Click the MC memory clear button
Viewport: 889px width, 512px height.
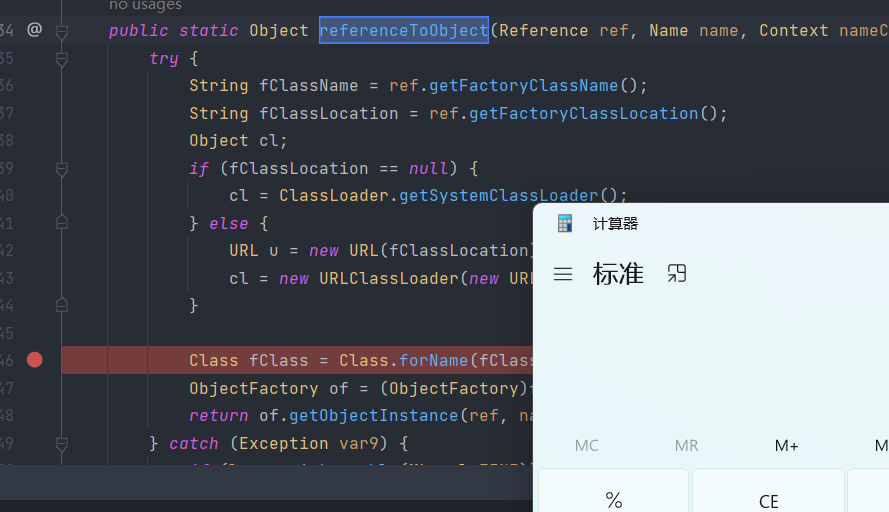point(587,446)
